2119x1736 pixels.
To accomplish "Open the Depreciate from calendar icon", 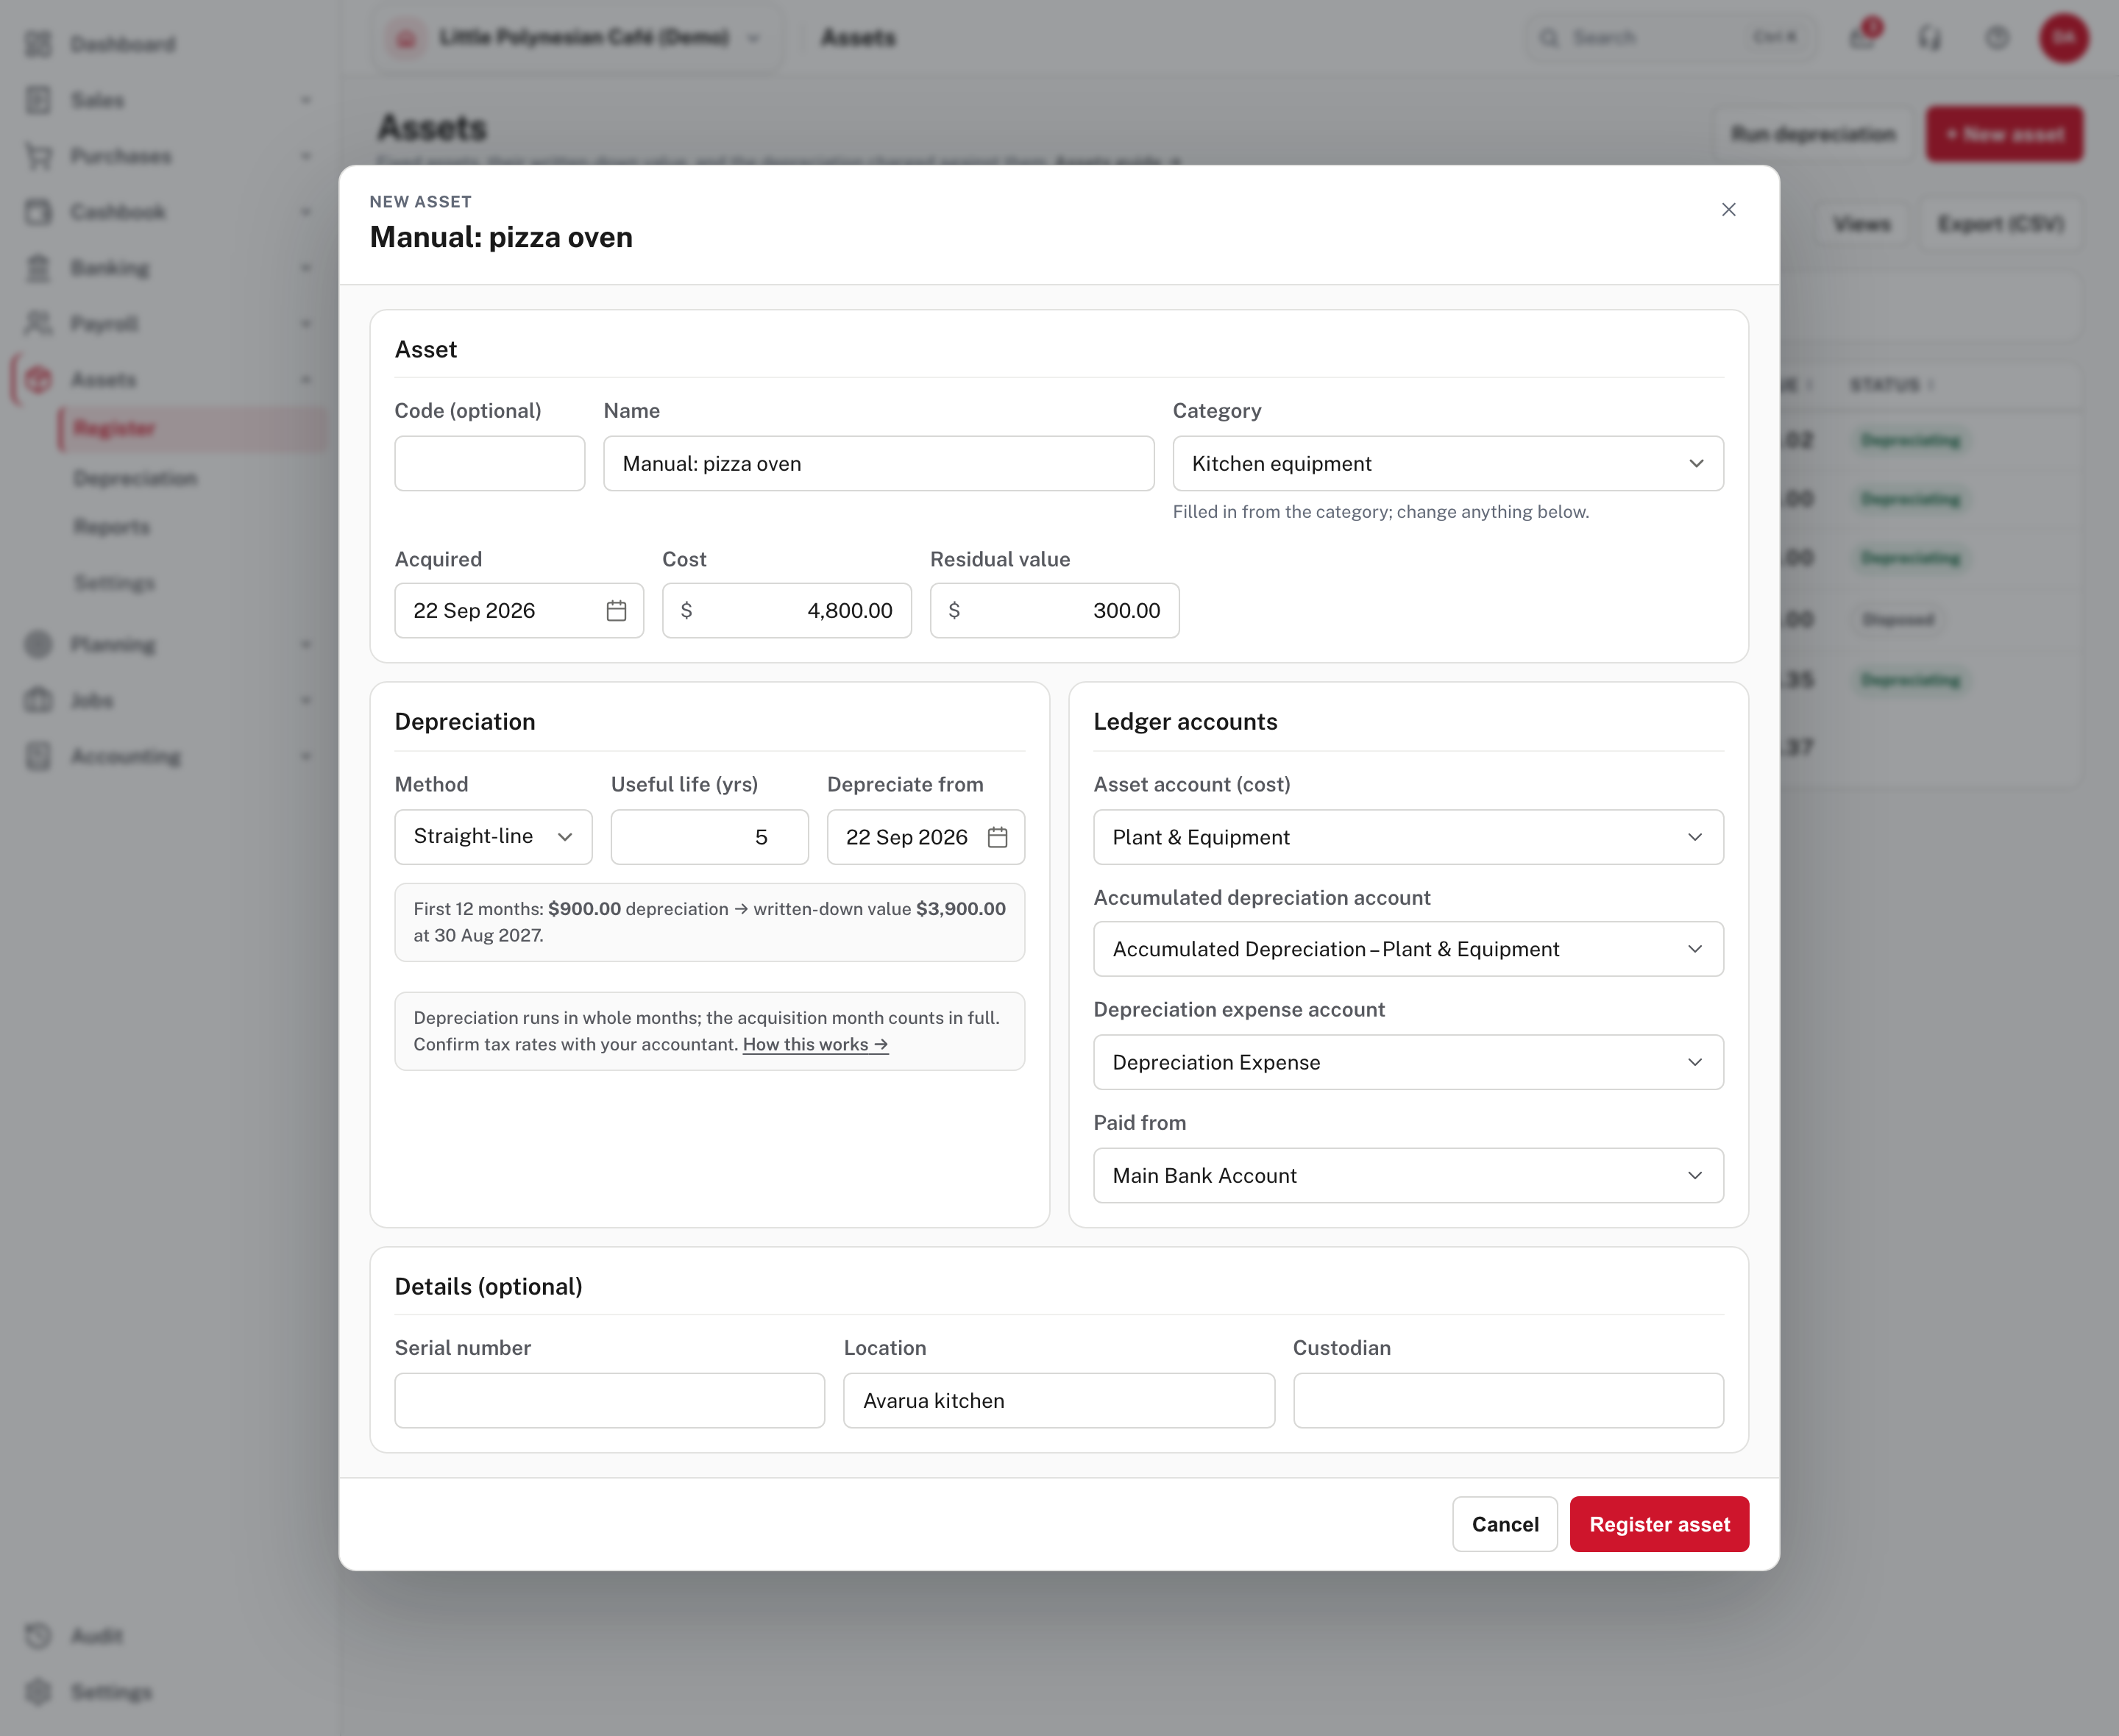I will (x=997, y=837).
